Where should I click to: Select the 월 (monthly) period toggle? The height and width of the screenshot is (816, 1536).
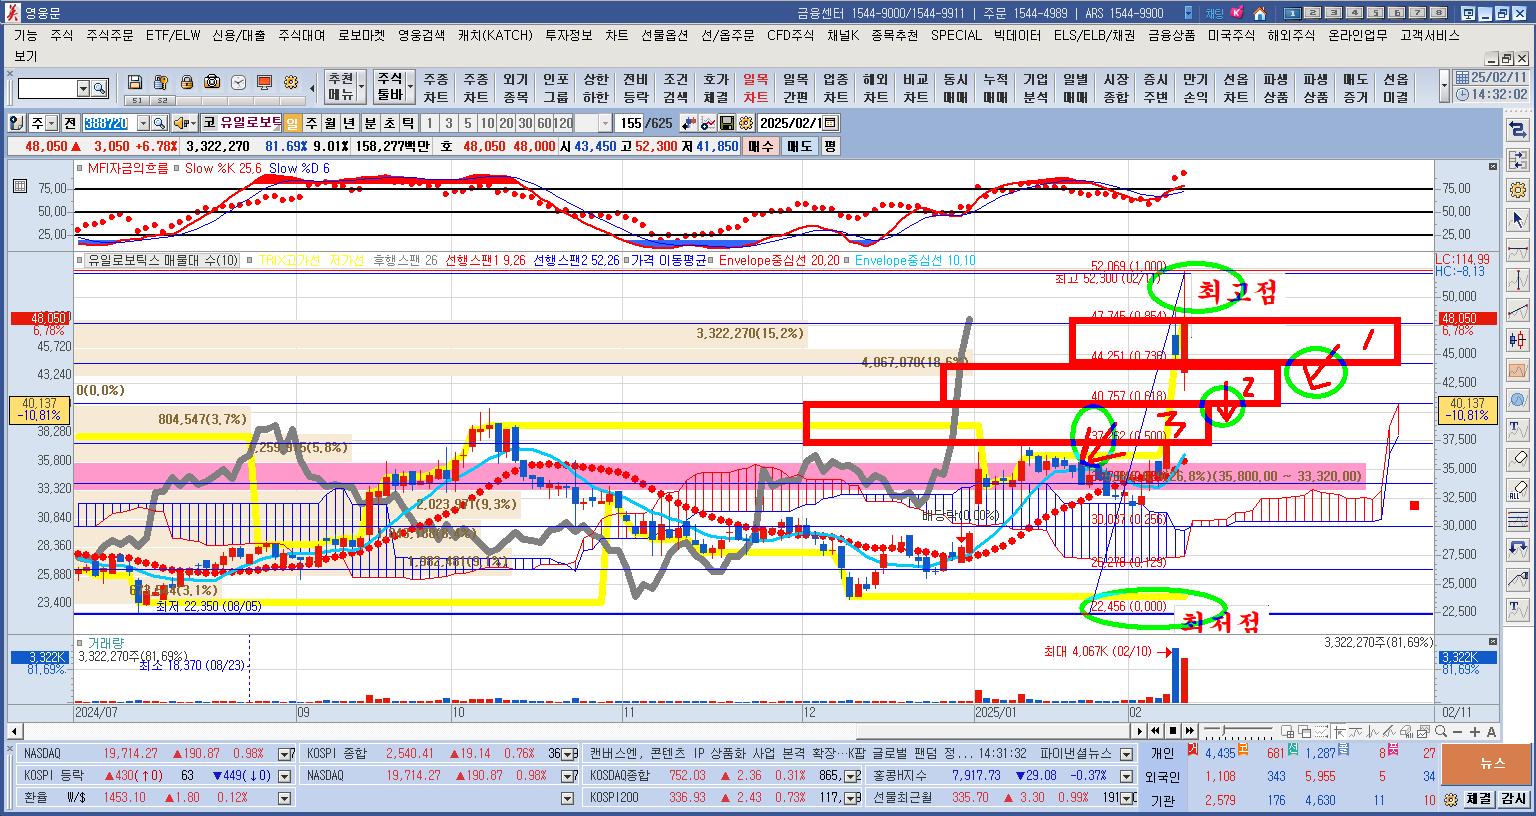[x=330, y=123]
